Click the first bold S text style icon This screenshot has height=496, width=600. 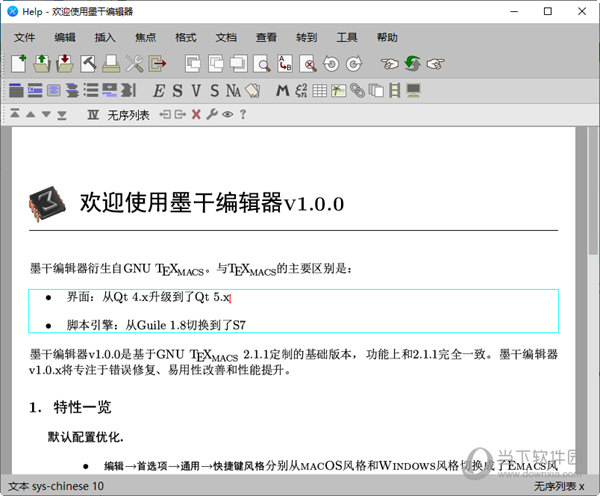pyautogui.click(x=177, y=91)
